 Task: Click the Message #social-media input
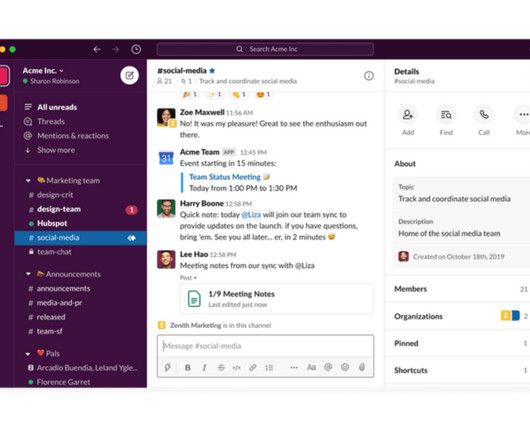point(265,346)
